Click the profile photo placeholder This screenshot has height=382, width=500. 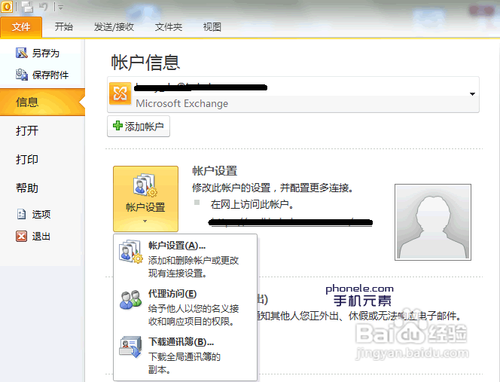(x=433, y=222)
